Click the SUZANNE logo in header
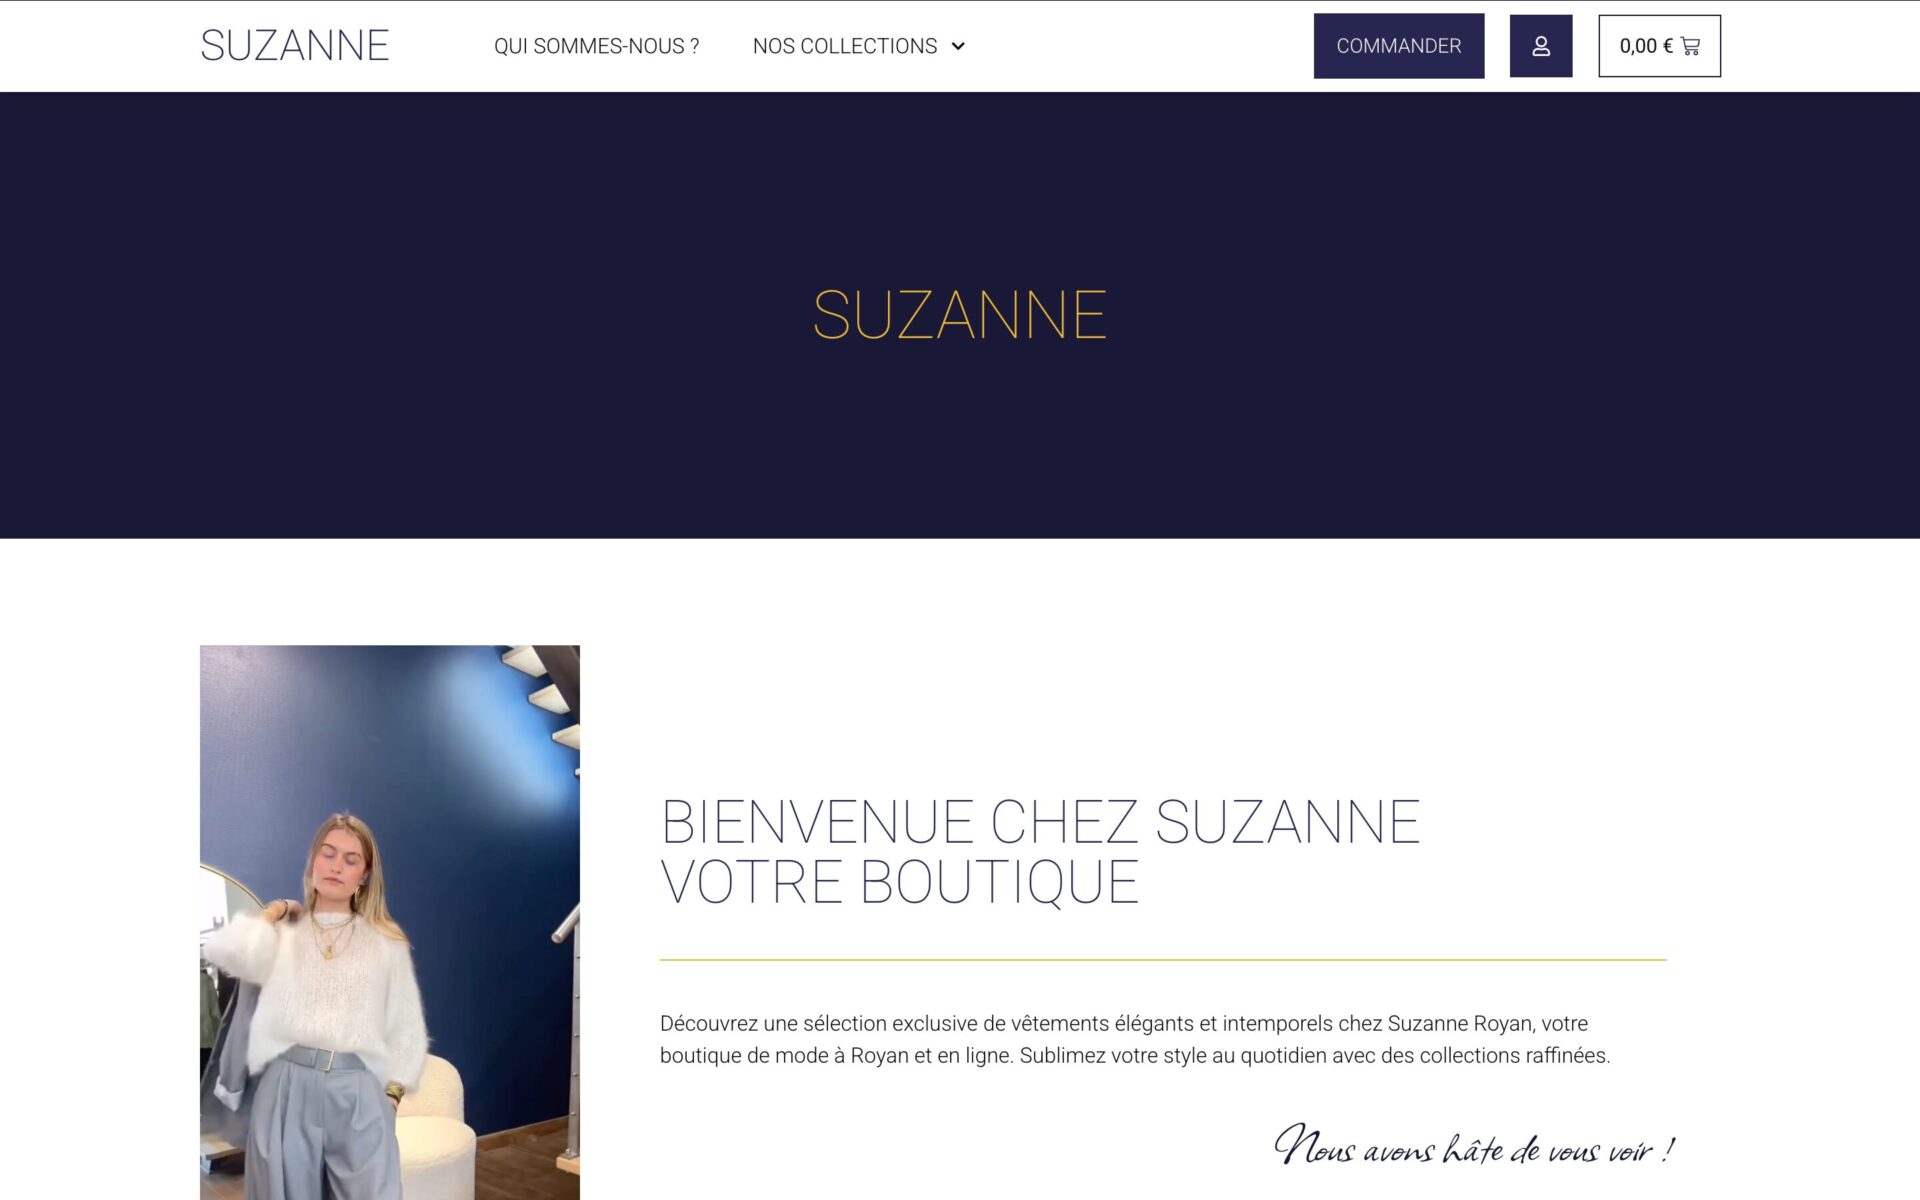 point(295,46)
